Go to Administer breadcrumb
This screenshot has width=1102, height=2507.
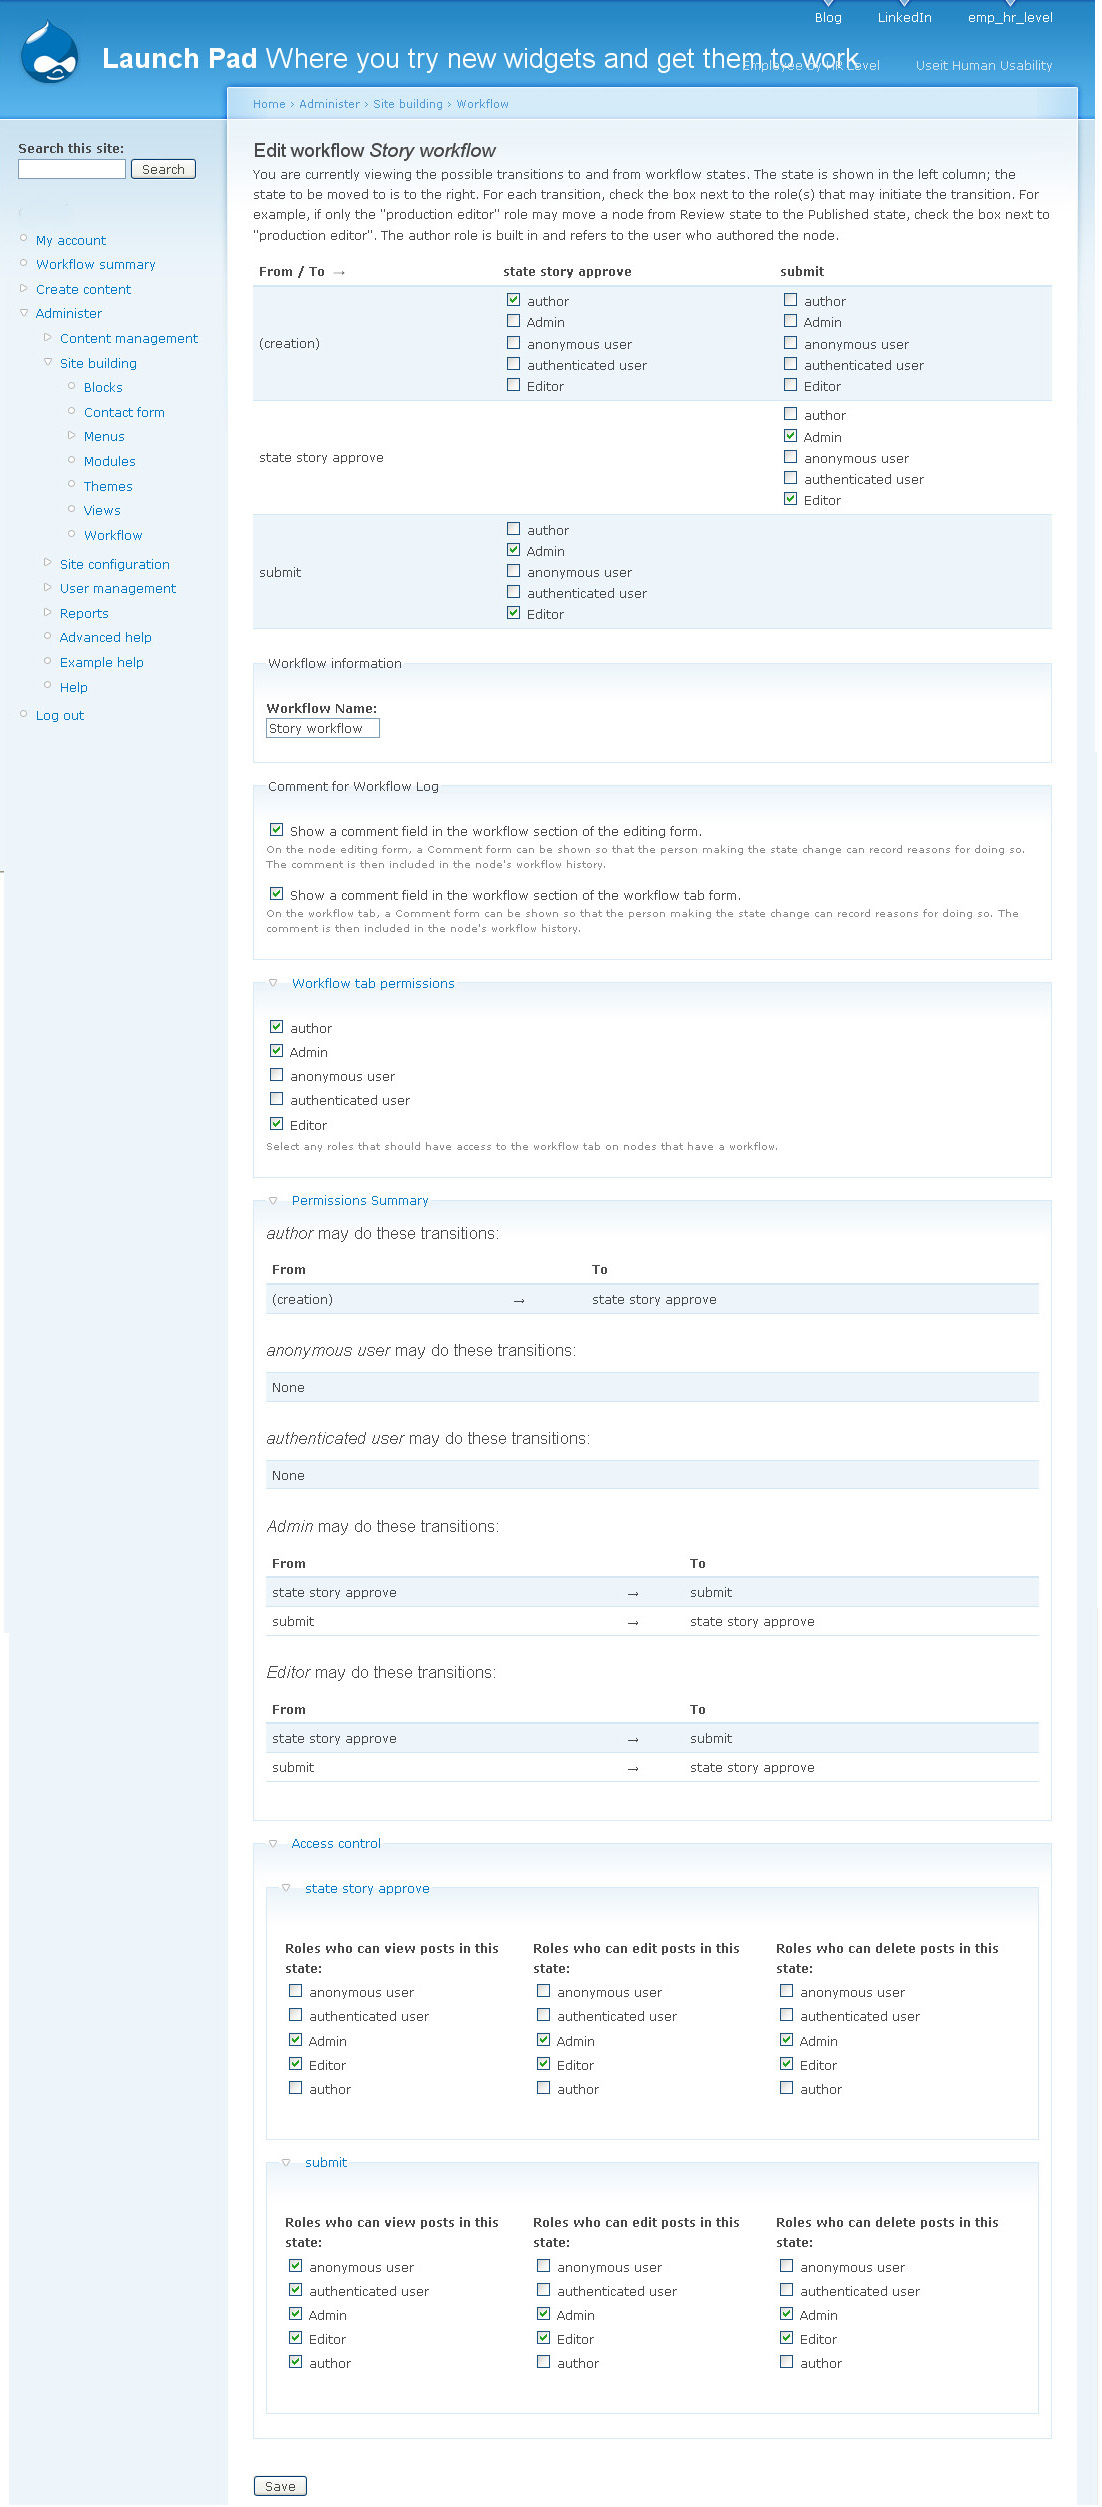(329, 104)
